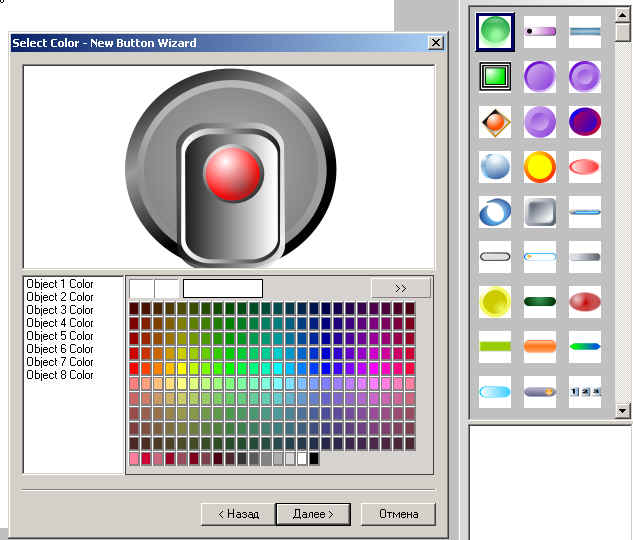Click the Далее next button
The width and height of the screenshot is (633, 540).
[313, 514]
